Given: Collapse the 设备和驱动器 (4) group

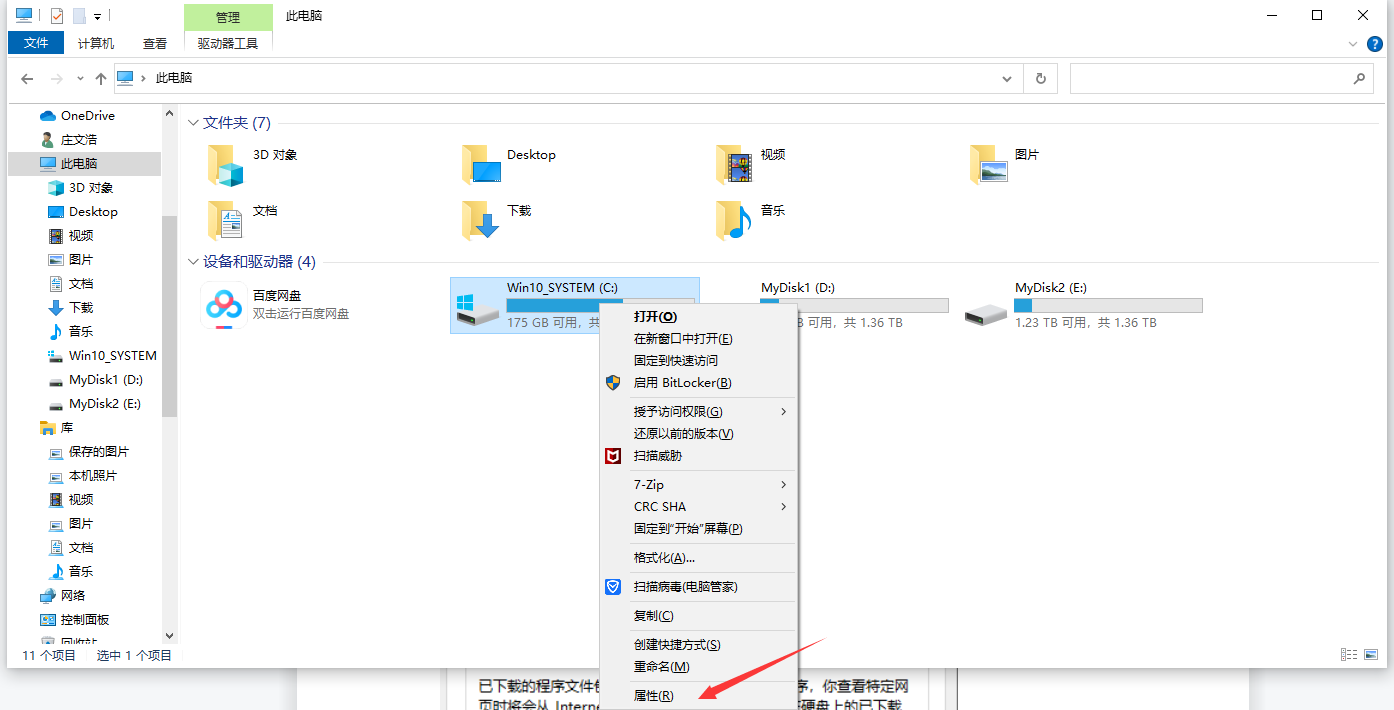Looking at the screenshot, I should click(x=194, y=262).
